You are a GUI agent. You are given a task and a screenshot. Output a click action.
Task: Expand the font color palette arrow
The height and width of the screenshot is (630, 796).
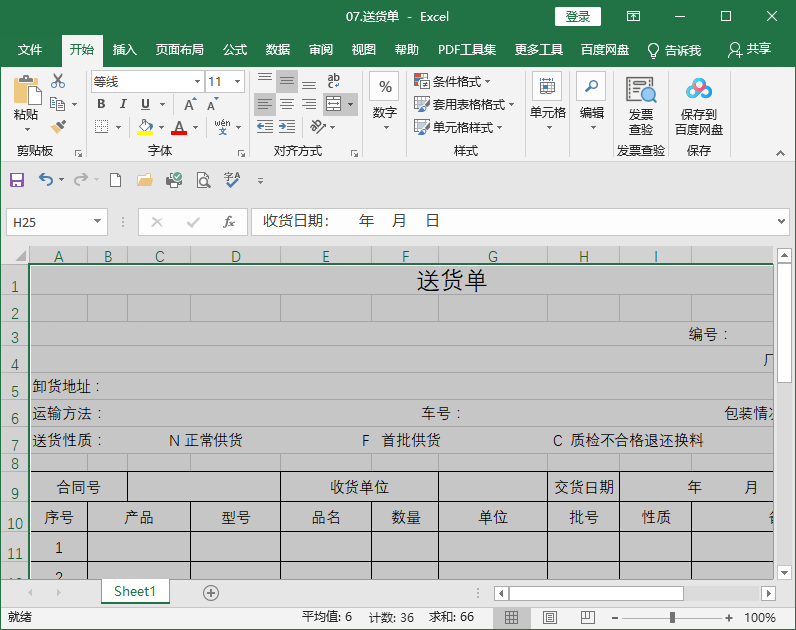click(x=195, y=127)
